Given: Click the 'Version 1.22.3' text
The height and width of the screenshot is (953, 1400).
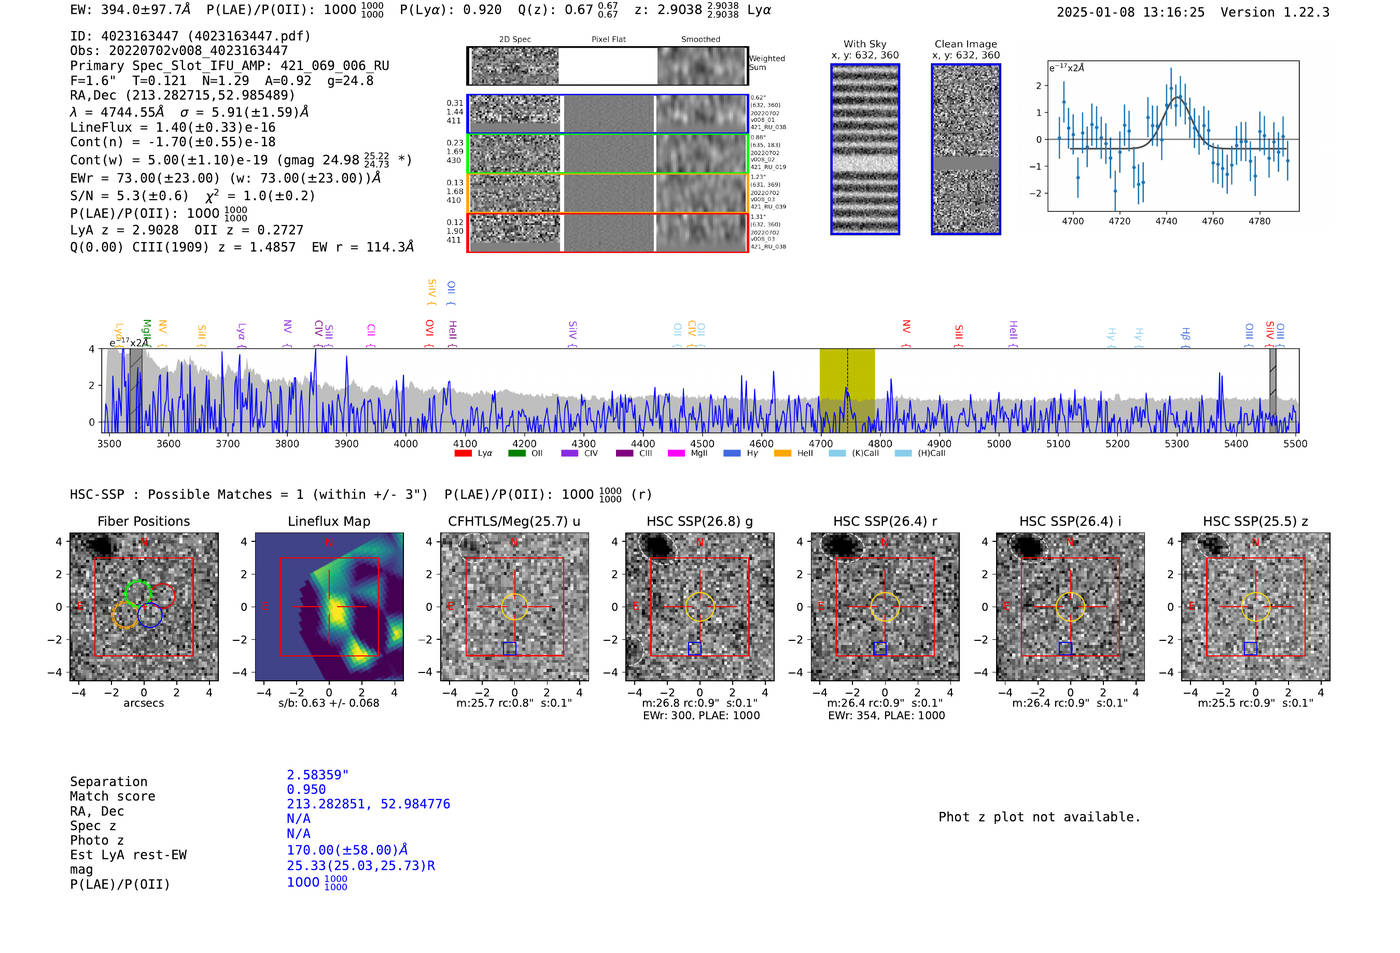Looking at the screenshot, I should coord(1275,12).
